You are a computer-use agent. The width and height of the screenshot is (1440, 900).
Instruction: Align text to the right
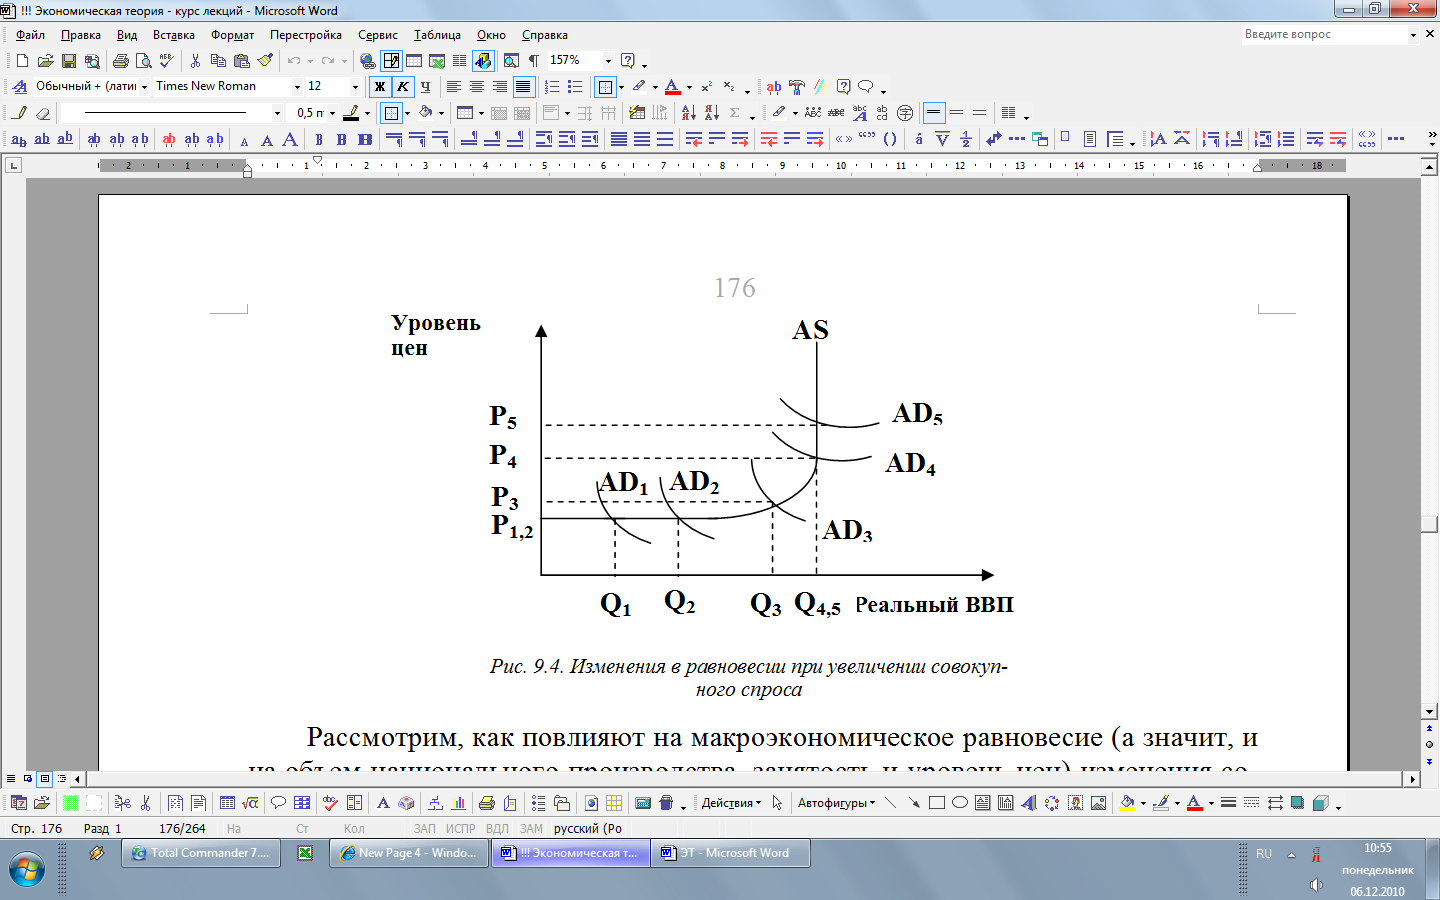pyautogui.click(x=500, y=87)
